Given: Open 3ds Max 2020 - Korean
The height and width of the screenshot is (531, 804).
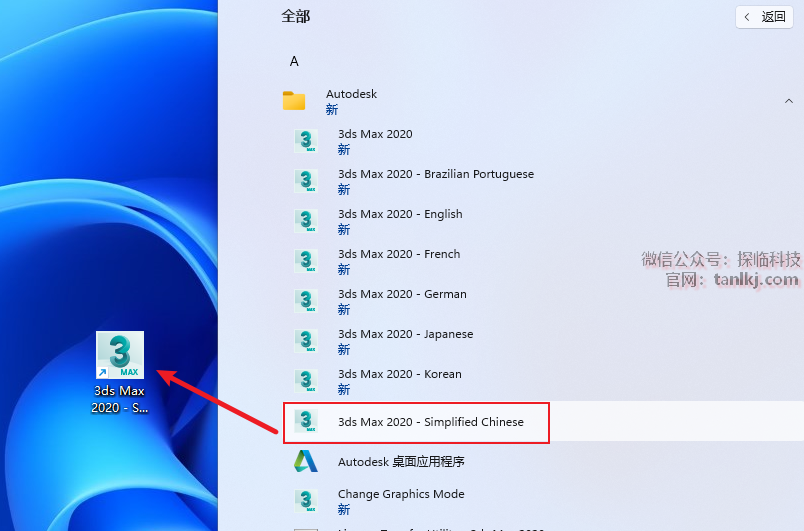Looking at the screenshot, I should tap(399, 374).
